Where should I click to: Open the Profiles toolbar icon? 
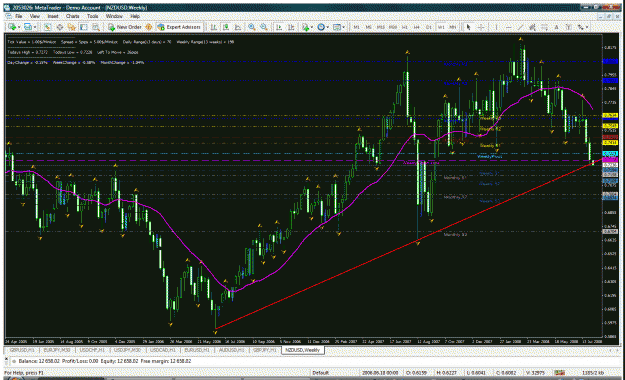pos(28,27)
